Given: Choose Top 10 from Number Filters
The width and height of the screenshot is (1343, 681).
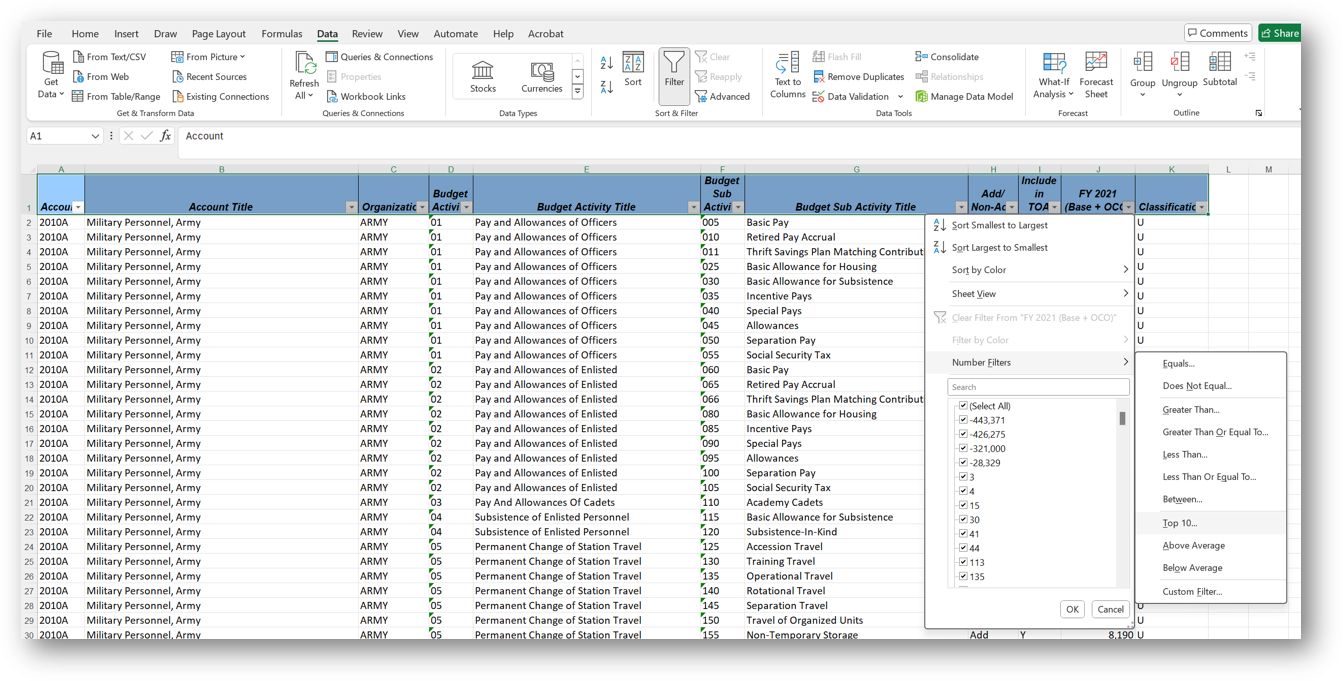Looking at the screenshot, I should 1180,522.
